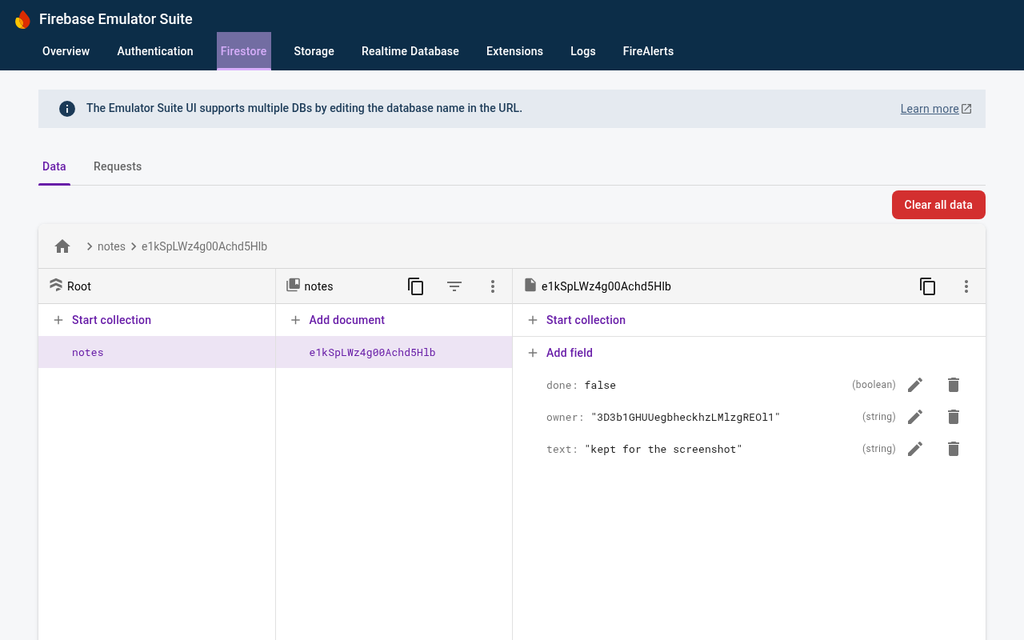1024x640 pixels.
Task: Click the Firebase Emulator Suite title
Action: (116, 19)
